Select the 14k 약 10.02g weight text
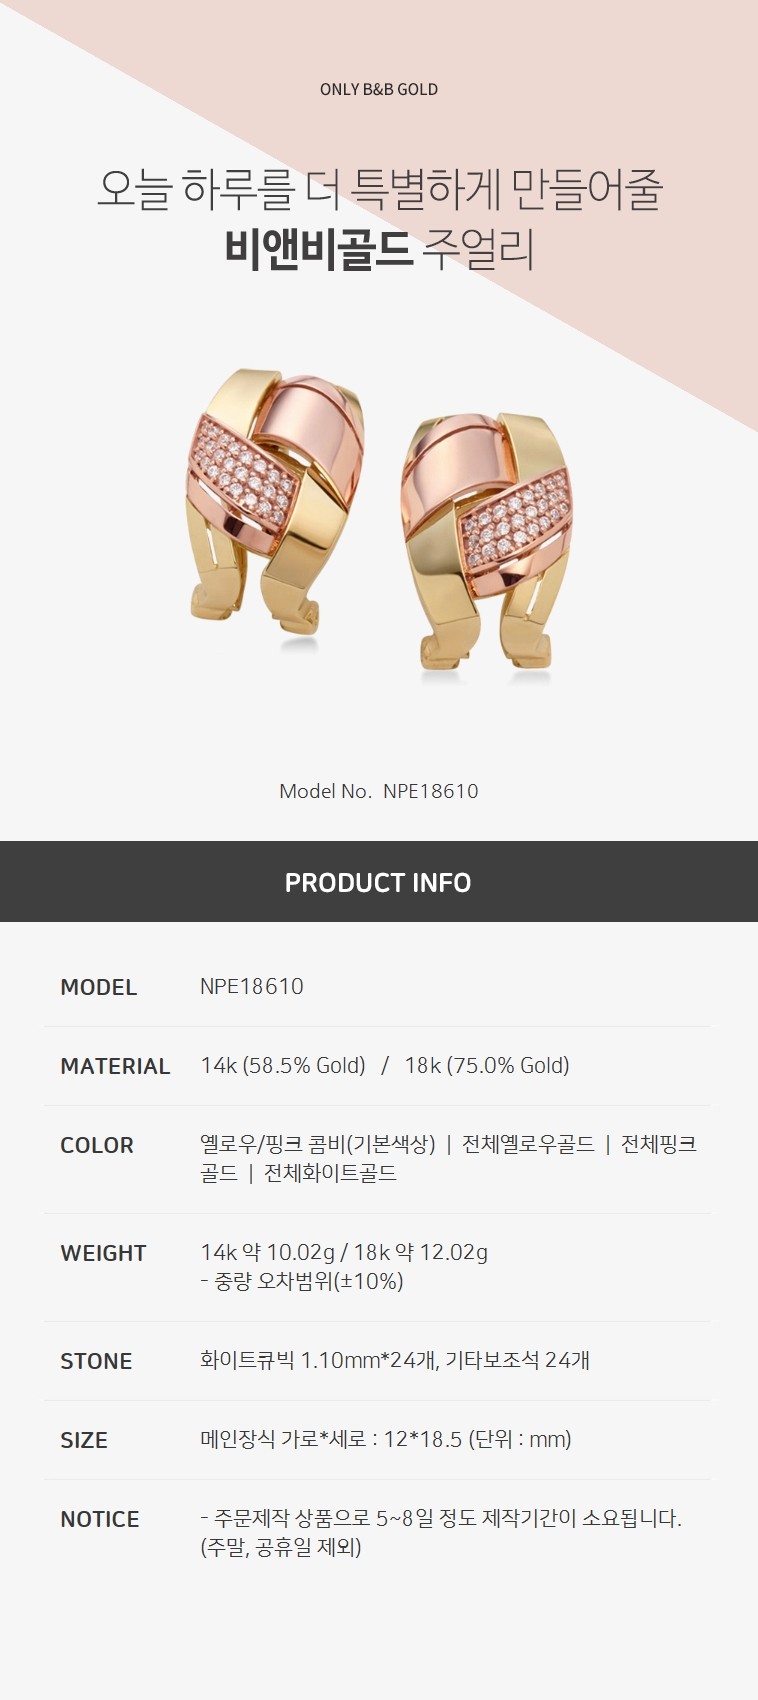Viewport: 758px width, 1700px height. click(x=267, y=1252)
